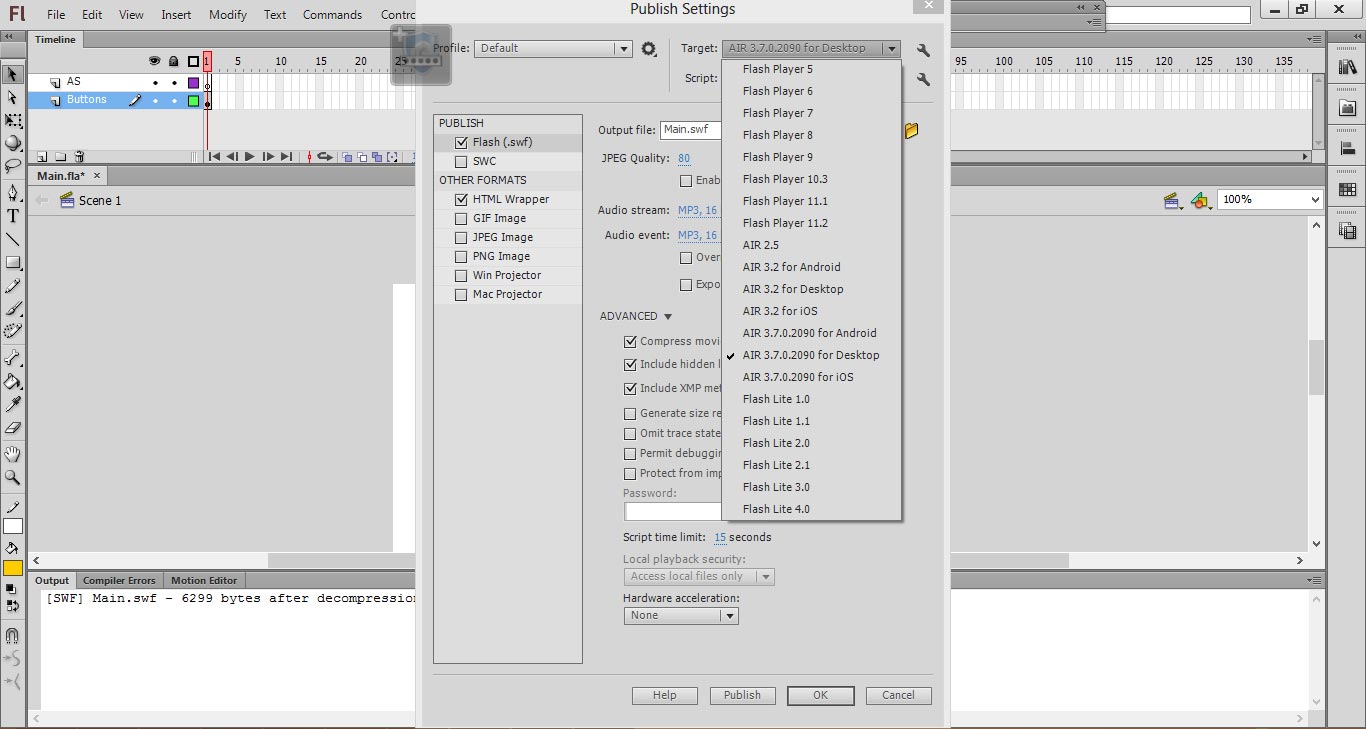1366x729 pixels.
Task: Select the Line tool
Action: (x=13, y=240)
